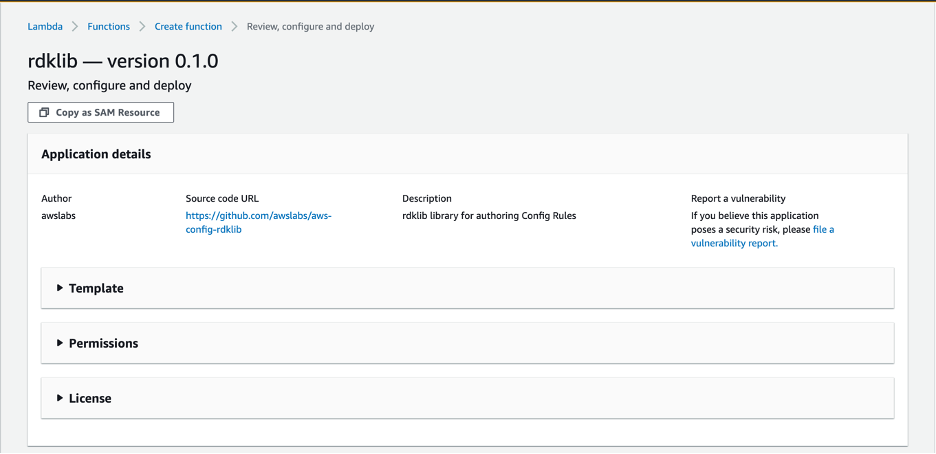Click the breadcrumb chevron after Functions
This screenshot has width=936, height=454.
[x=142, y=27]
